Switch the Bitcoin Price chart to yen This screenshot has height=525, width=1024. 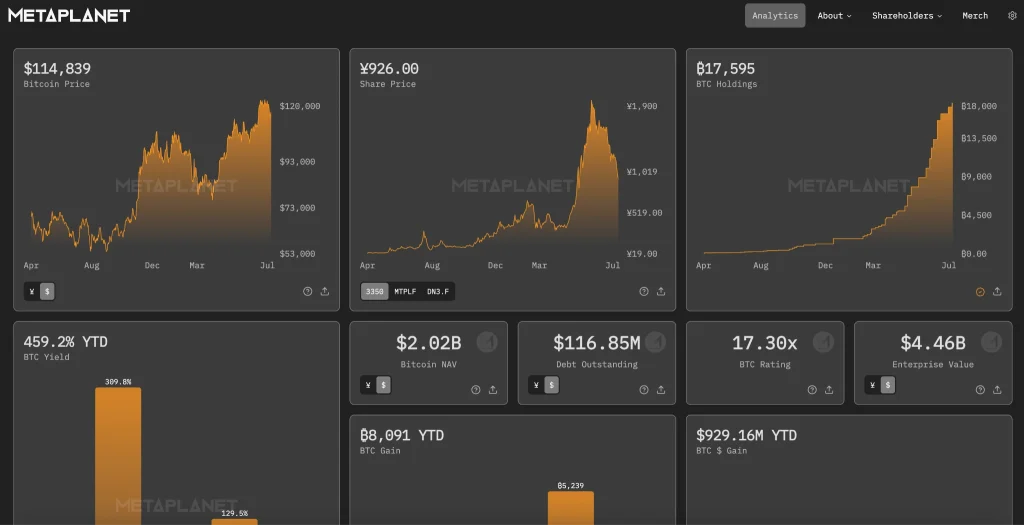33,292
